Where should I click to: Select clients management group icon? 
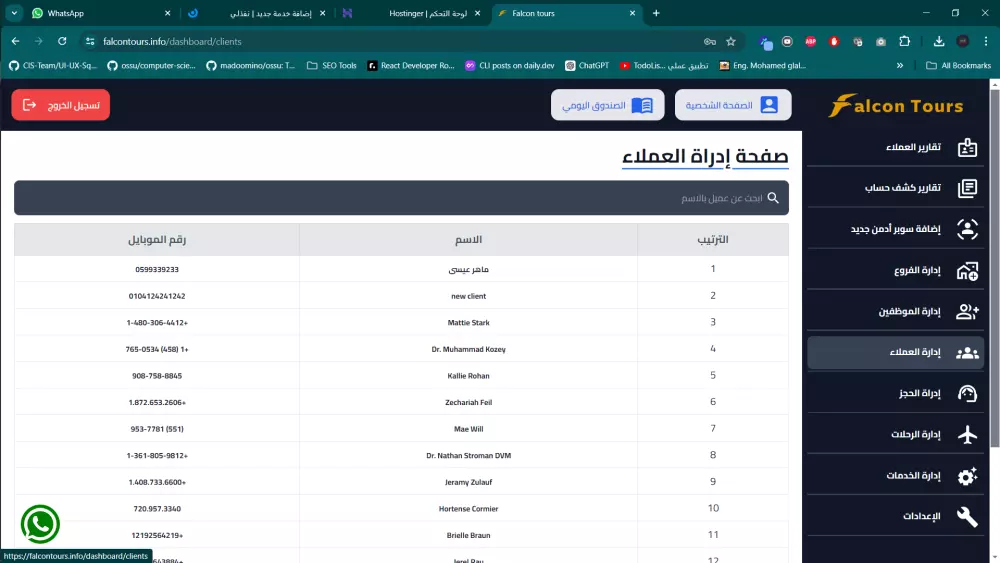pyautogui.click(x=967, y=352)
